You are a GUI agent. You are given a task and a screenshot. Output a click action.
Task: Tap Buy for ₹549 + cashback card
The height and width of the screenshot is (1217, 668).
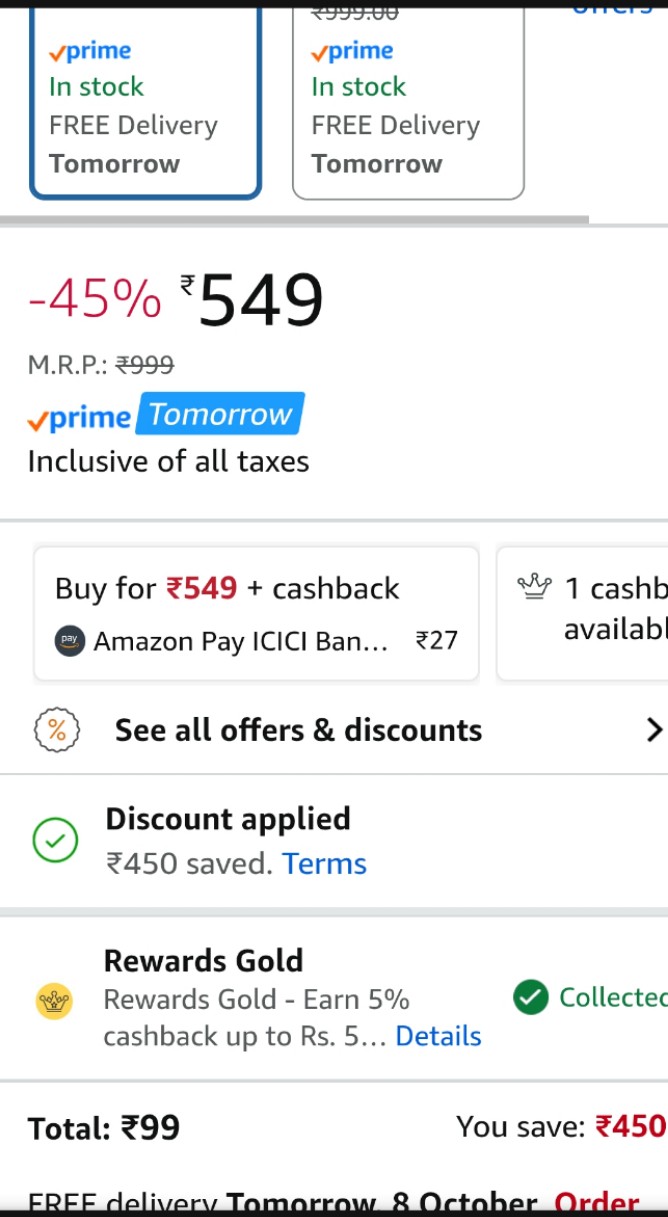(256, 612)
